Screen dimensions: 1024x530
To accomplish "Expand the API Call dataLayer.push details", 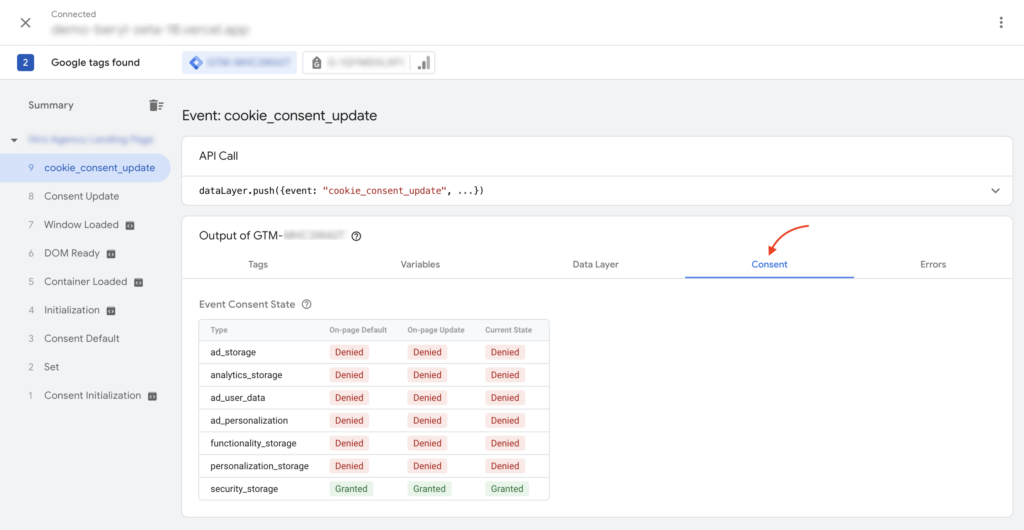I will click(x=995, y=190).
